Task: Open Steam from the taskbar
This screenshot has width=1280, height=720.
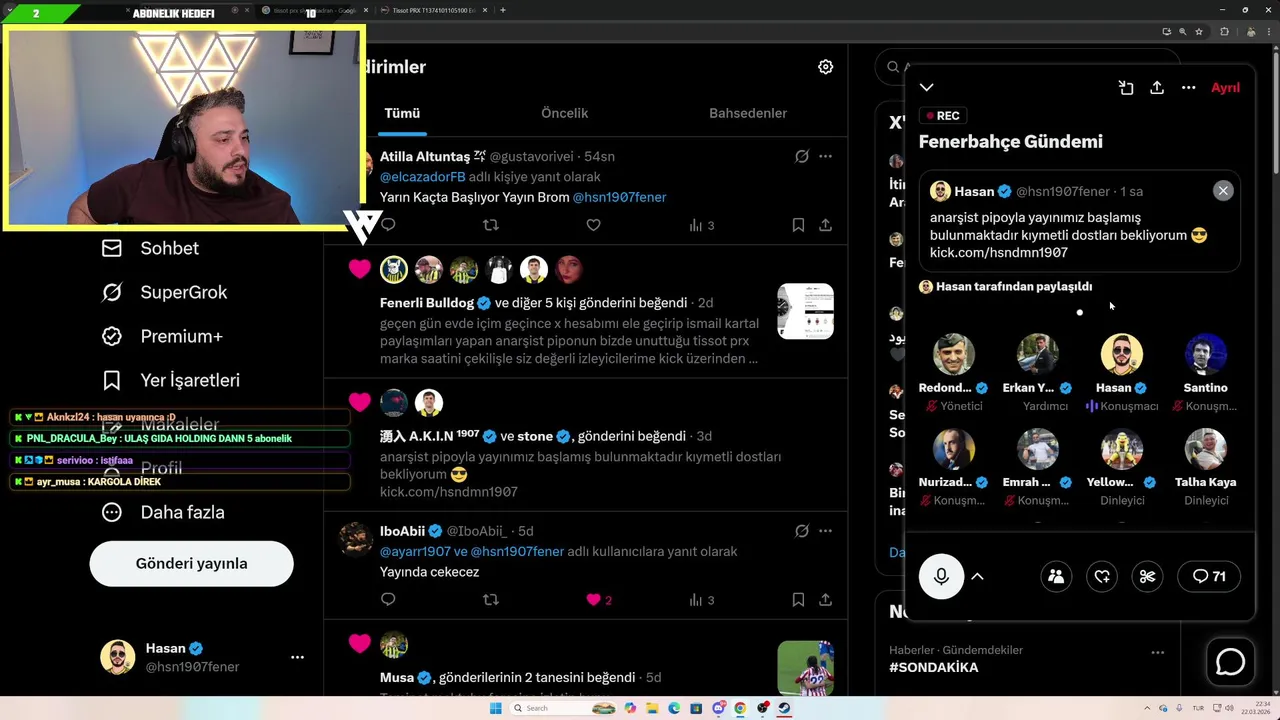Action: 784,708
